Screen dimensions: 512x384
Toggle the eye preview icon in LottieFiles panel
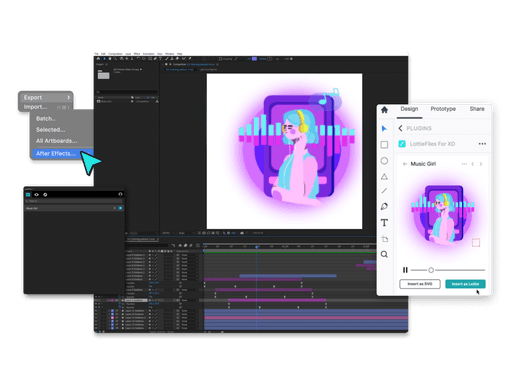36,194
